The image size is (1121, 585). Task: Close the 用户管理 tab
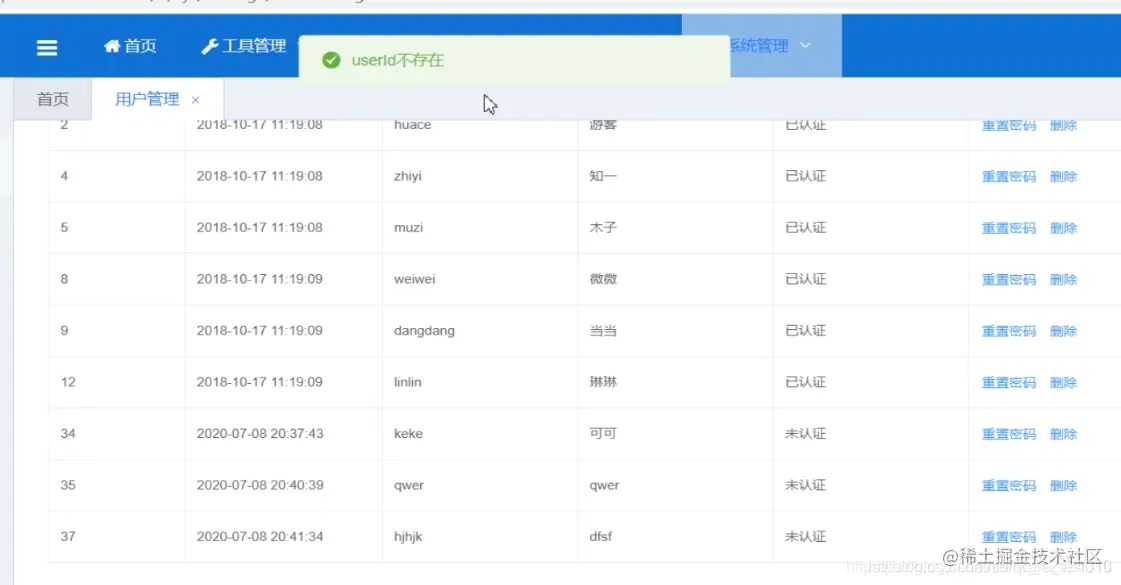click(x=195, y=100)
